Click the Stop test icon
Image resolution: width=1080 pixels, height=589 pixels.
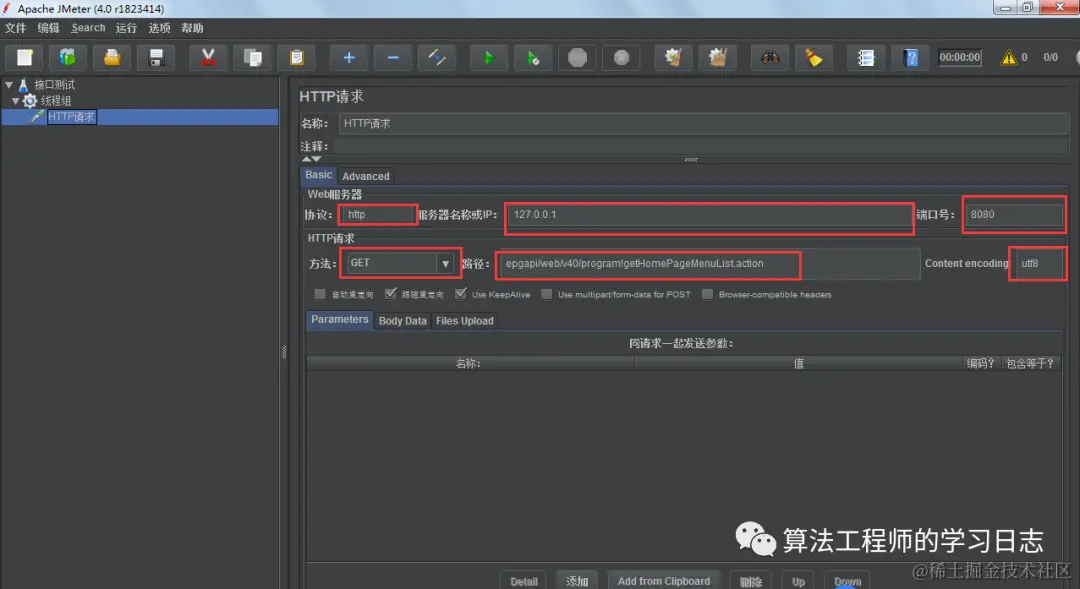(x=577, y=58)
